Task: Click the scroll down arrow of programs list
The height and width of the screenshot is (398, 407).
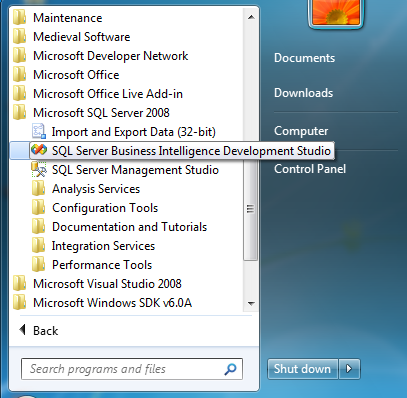Action: (251, 303)
